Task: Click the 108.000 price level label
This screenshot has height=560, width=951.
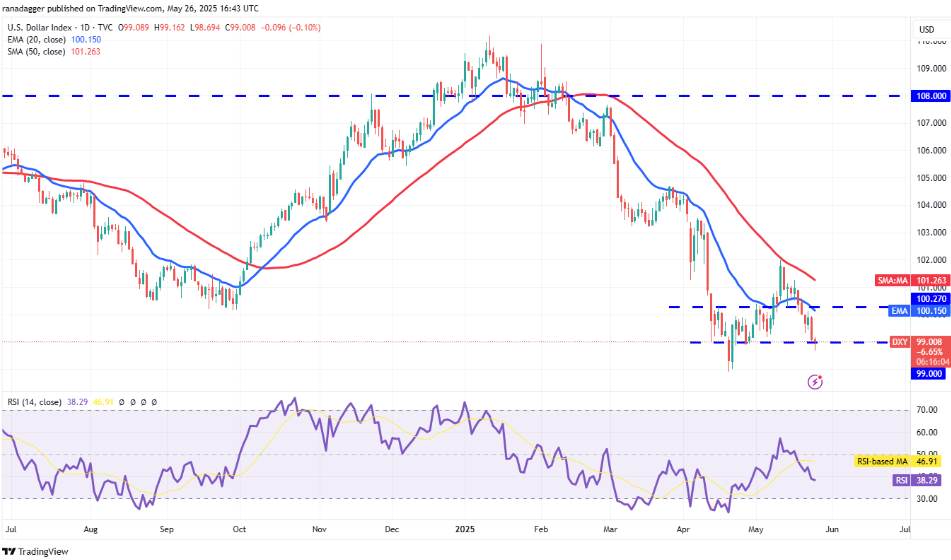Action: click(x=930, y=96)
